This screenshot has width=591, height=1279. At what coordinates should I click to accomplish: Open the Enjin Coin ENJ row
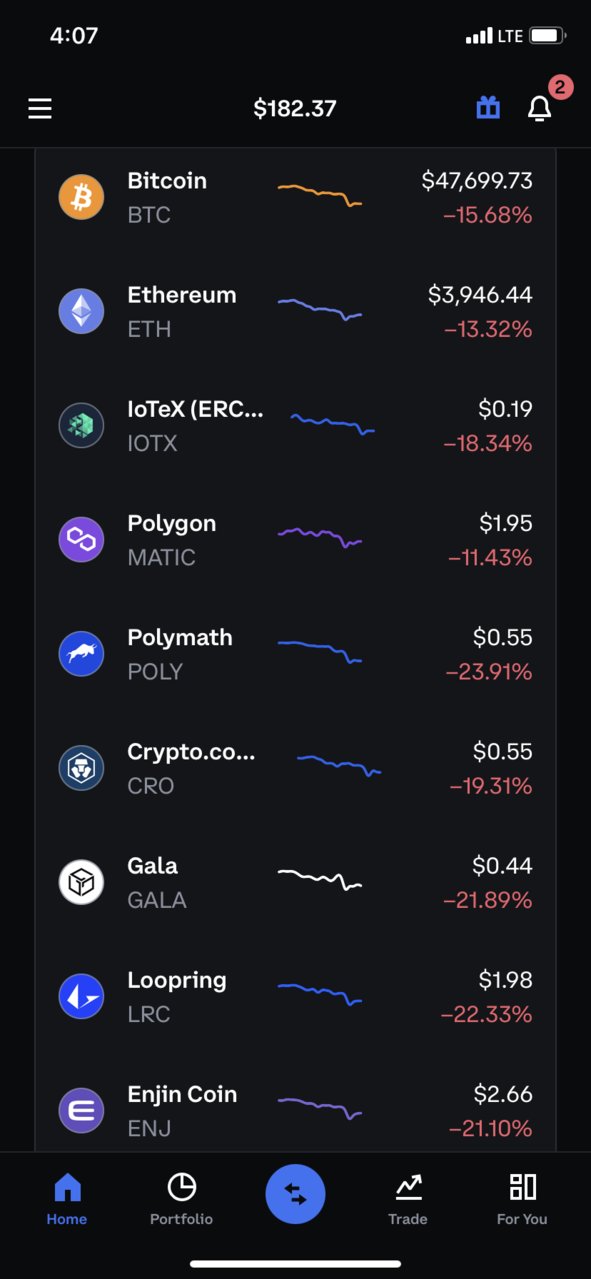(295, 1111)
